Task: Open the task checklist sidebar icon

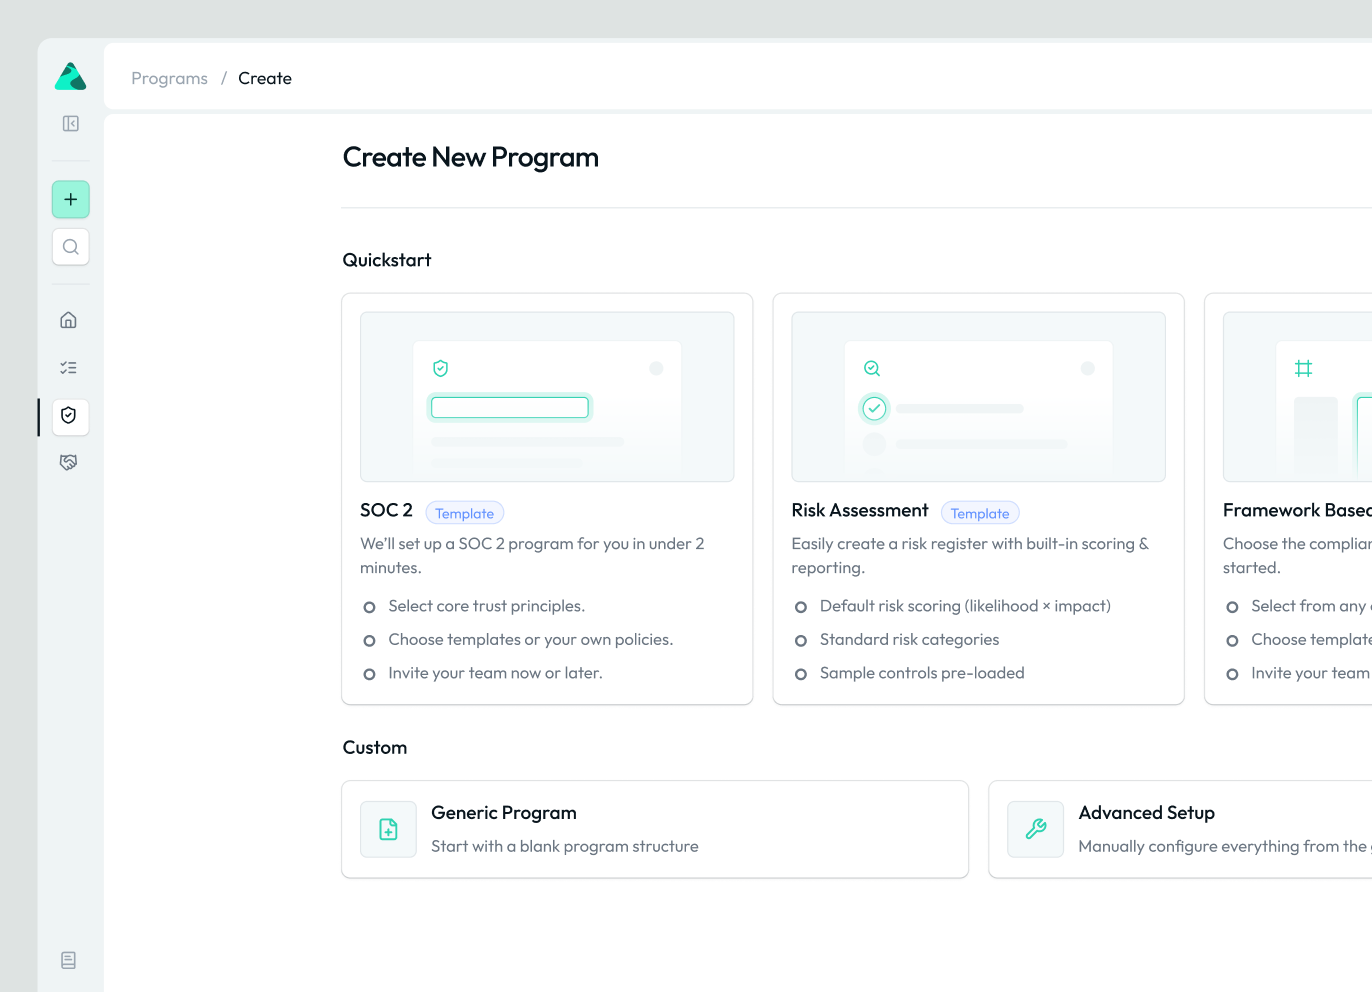Action: point(68,368)
